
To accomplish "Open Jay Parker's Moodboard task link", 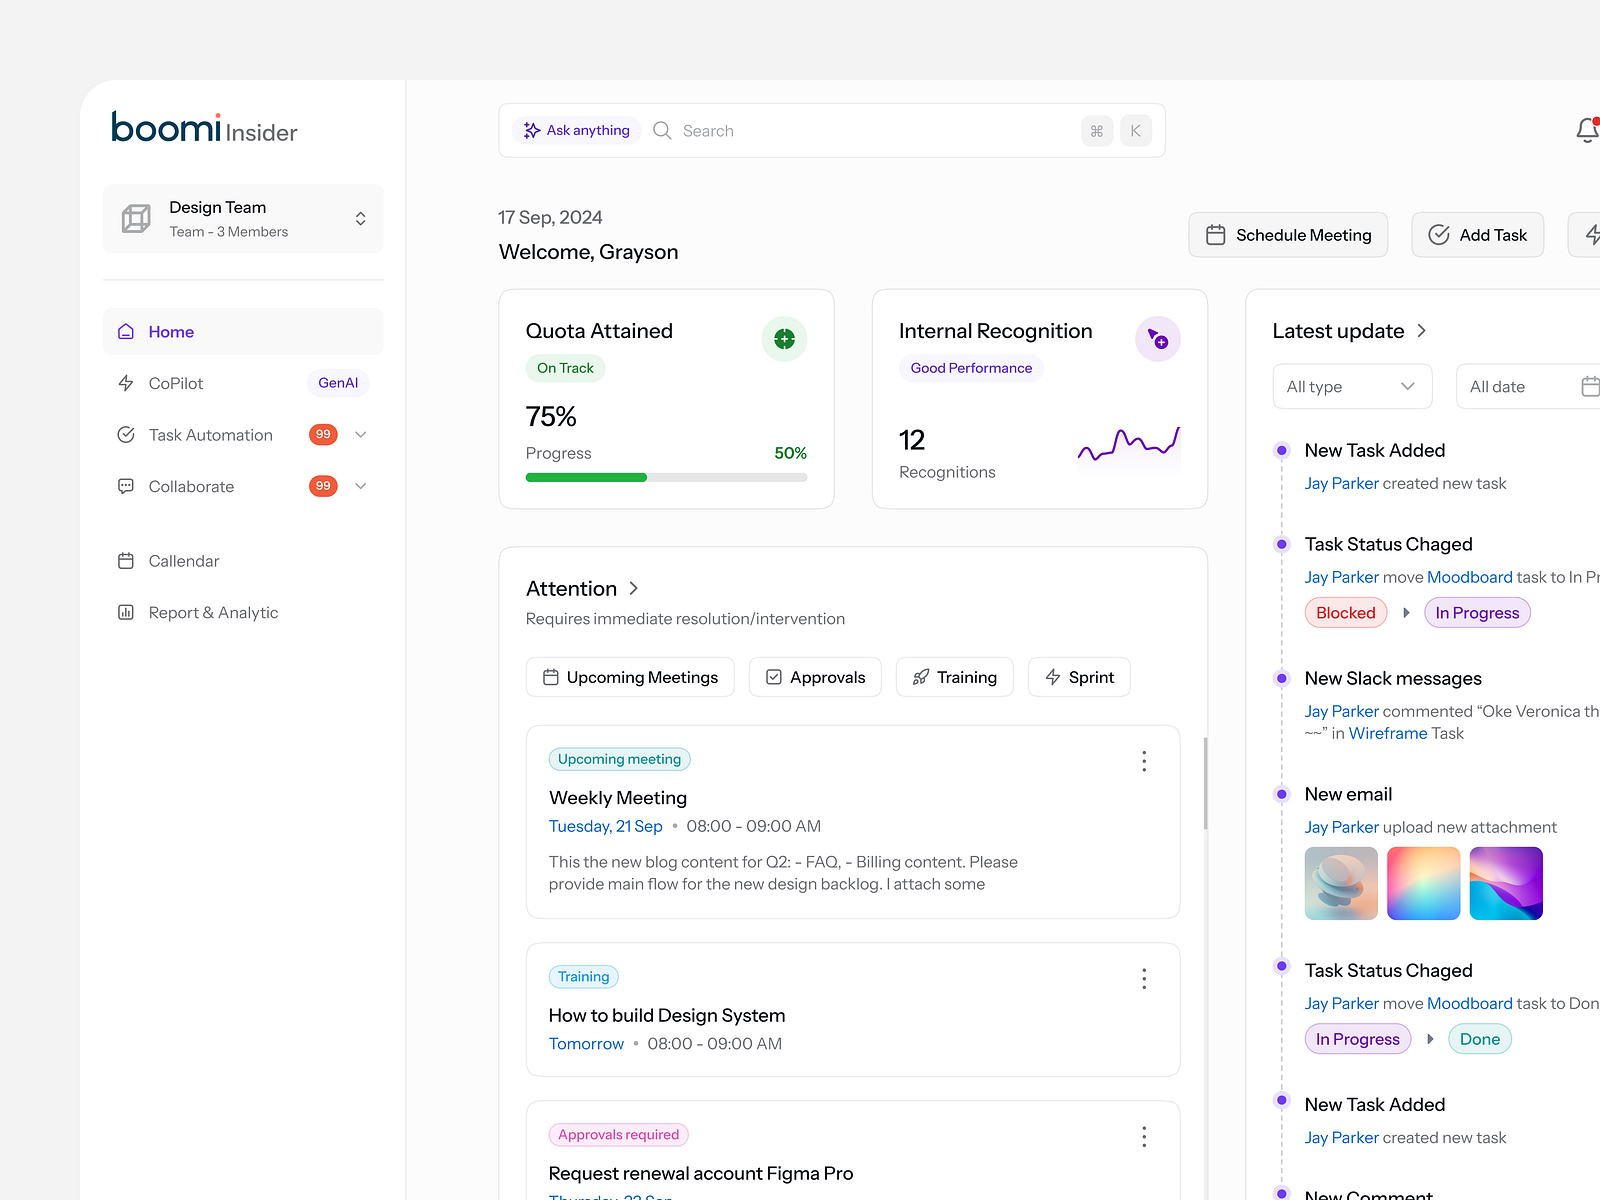I will click(1469, 577).
